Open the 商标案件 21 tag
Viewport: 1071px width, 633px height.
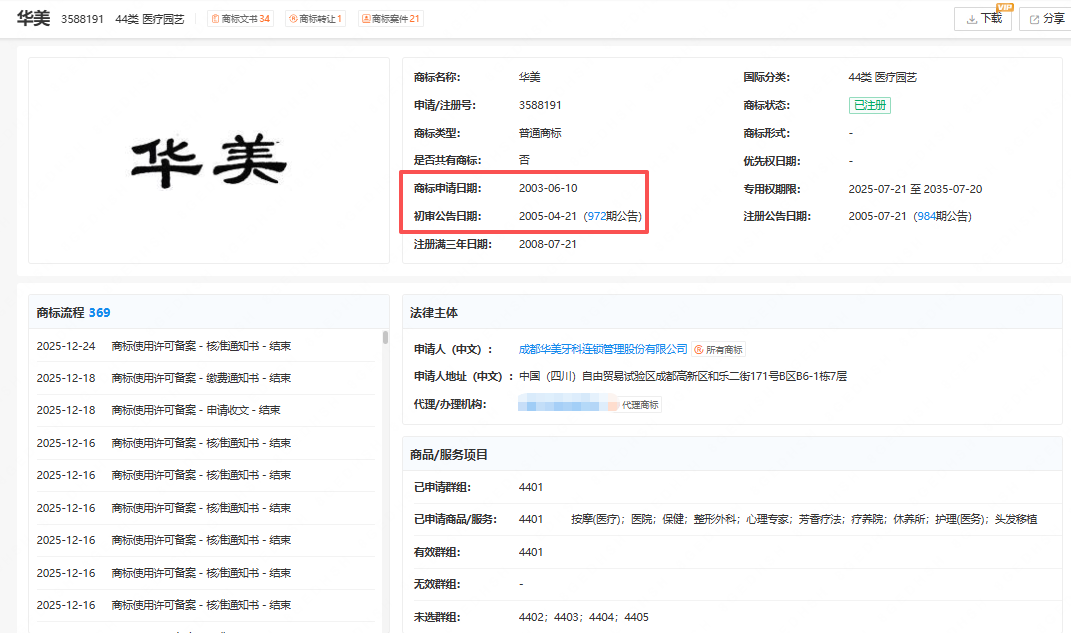click(391, 18)
